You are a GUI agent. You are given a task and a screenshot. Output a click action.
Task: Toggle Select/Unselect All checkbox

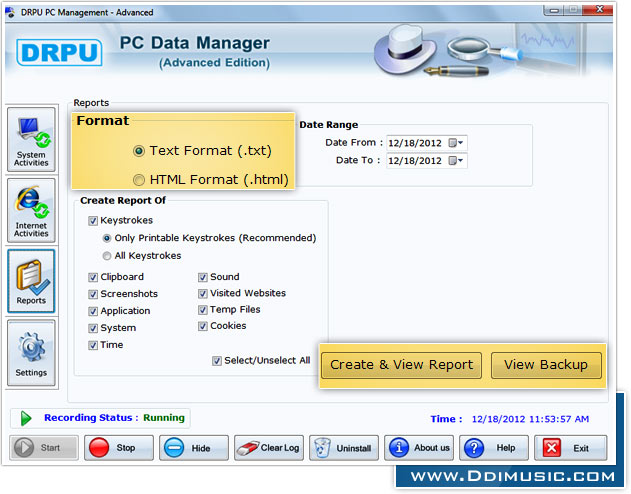[217, 361]
